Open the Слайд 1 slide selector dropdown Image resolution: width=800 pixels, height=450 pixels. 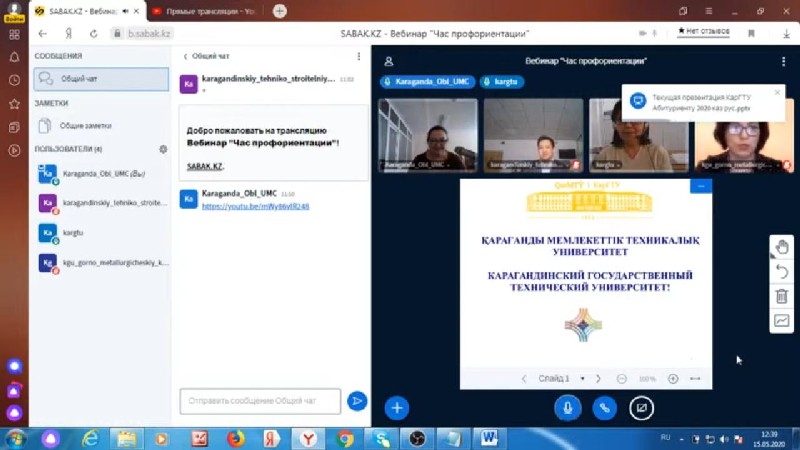point(561,379)
